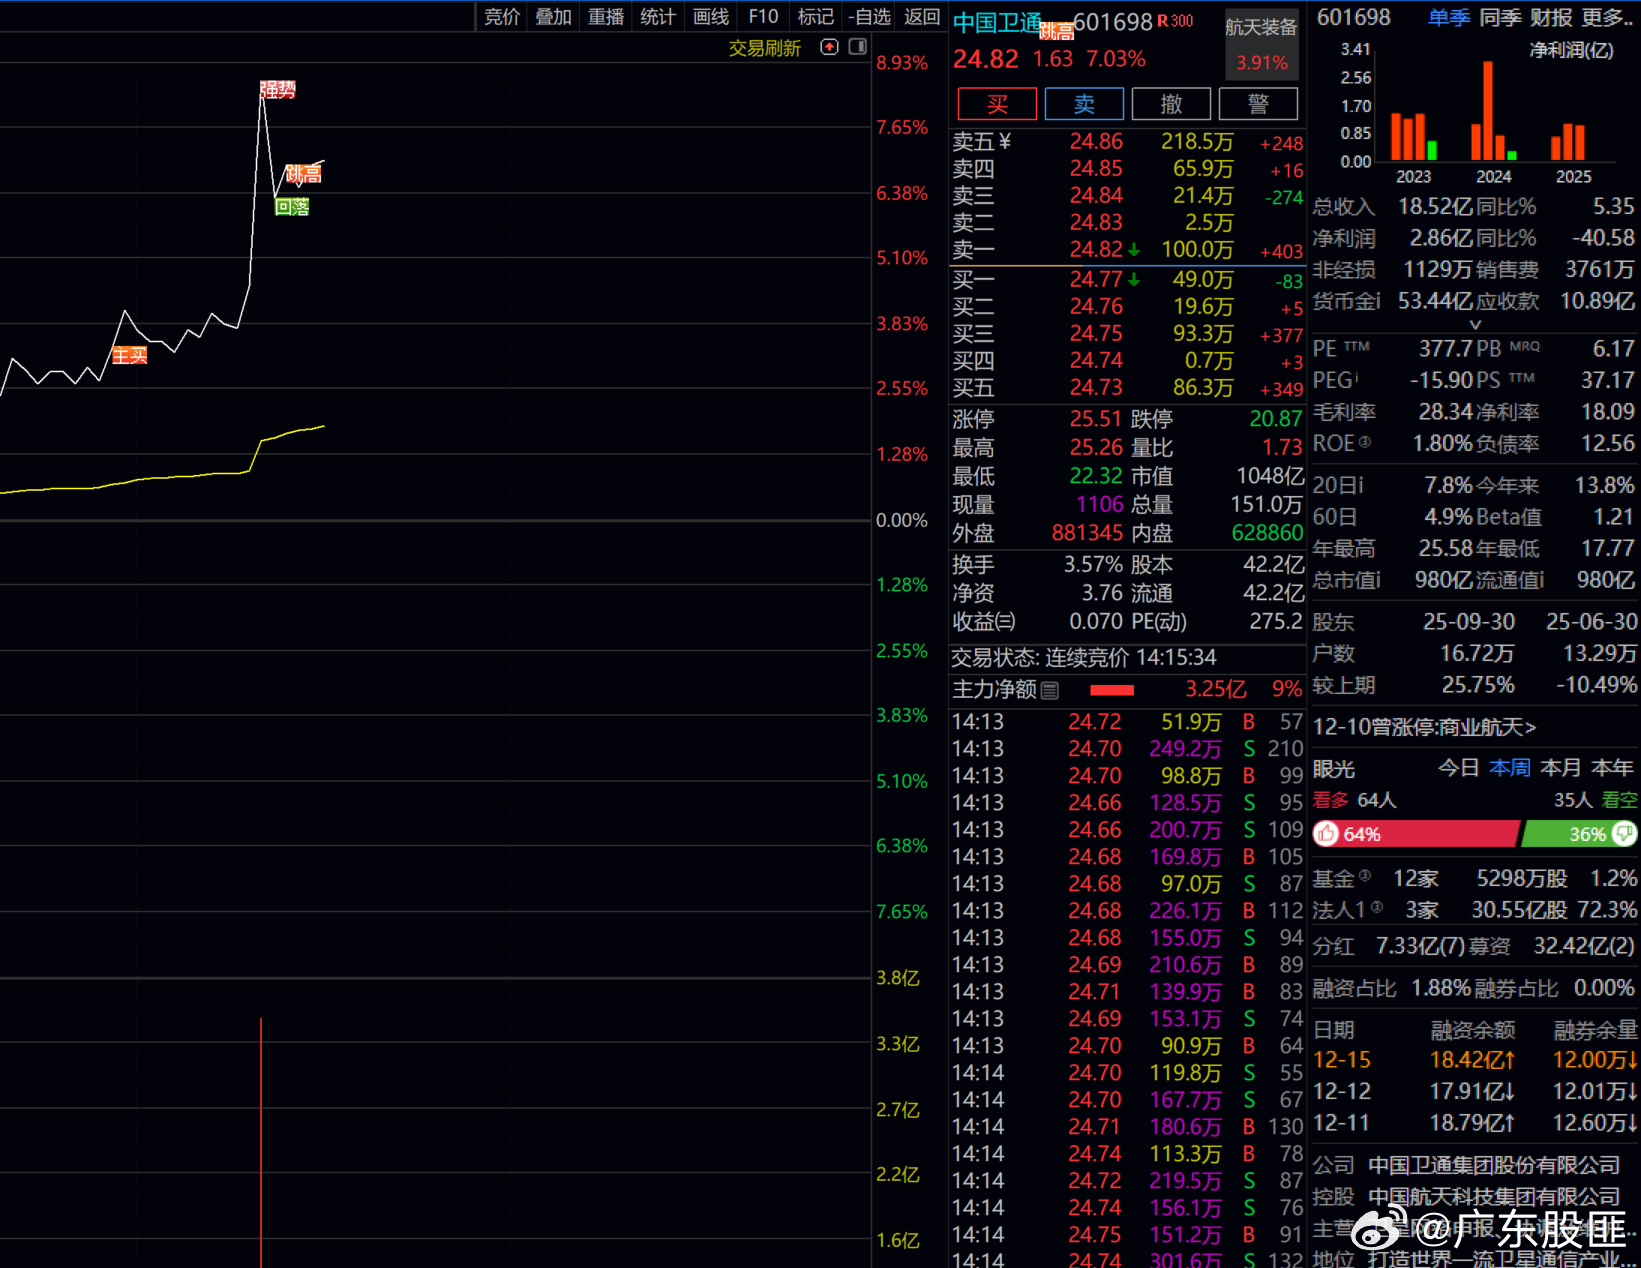This screenshot has height=1268, width=1641.
Task: Open 12-10曾涨停:商业航天 details
Action: (x=1424, y=727)
